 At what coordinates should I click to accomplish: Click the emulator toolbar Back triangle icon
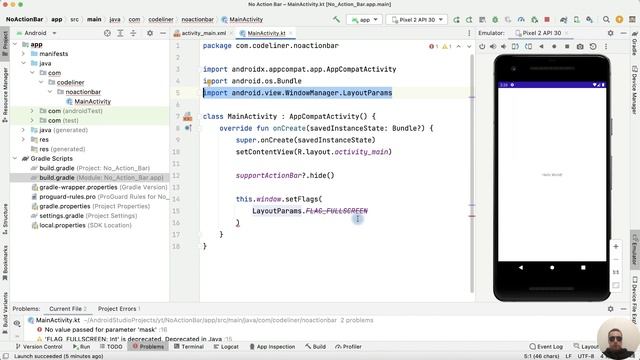[x=541, y=47]
